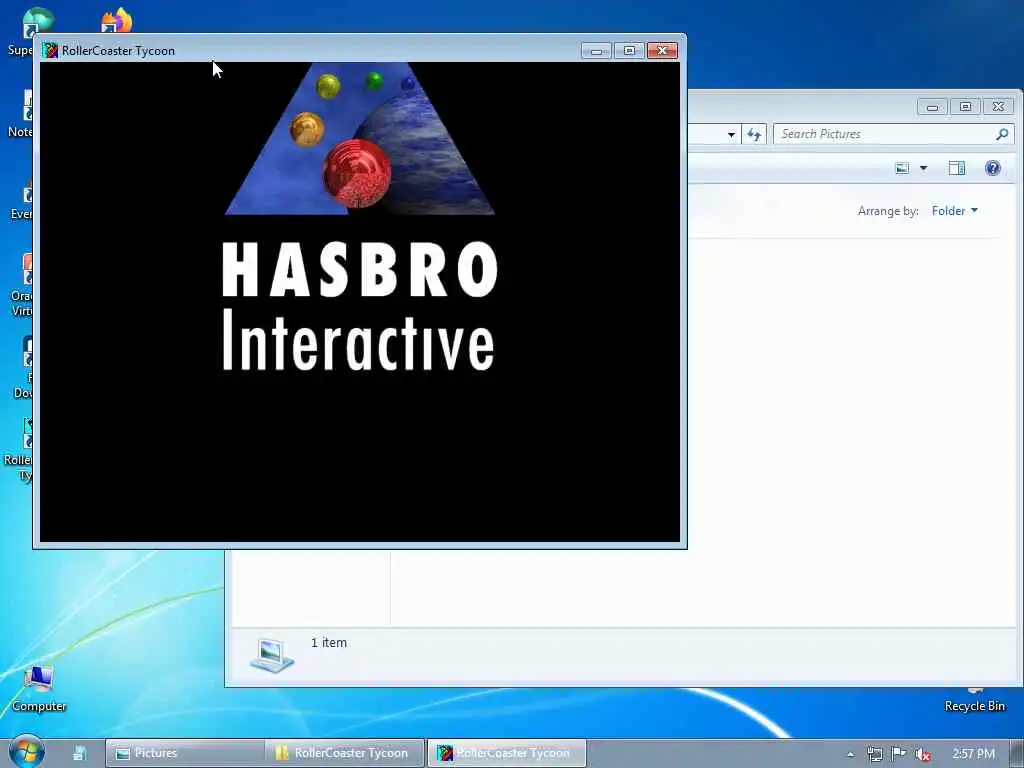The width and height of the screenshot is (1024, 768).
Task: Click the magnifier icon in Search Pictures
Action: (x=1002, y=134)
